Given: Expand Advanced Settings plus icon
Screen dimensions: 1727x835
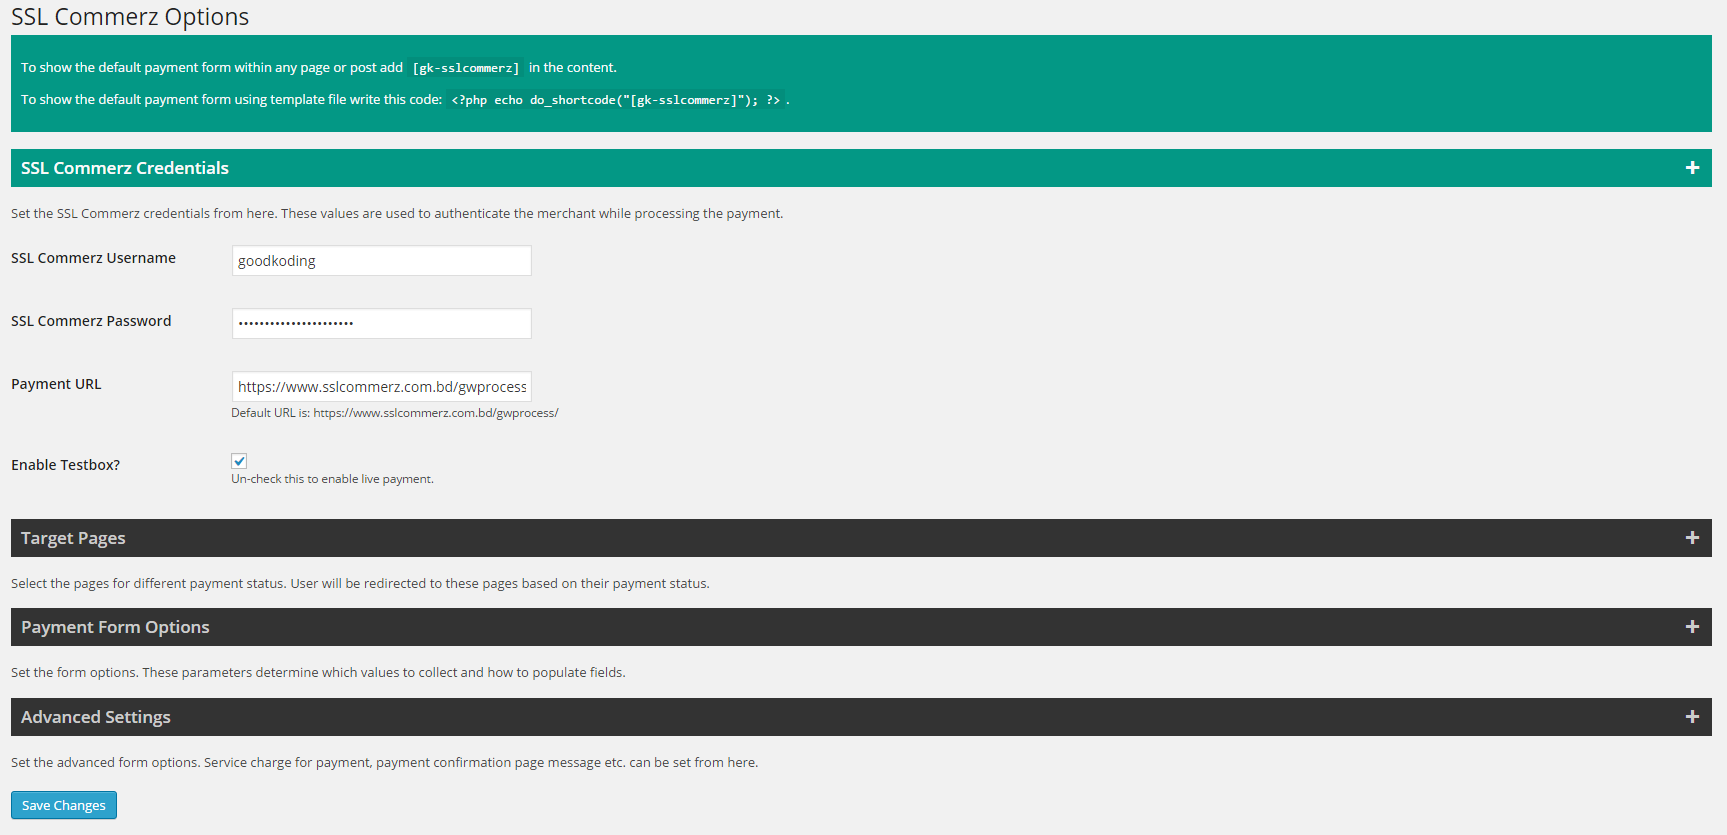Looking at the screenshot, I should [1692, 717].
